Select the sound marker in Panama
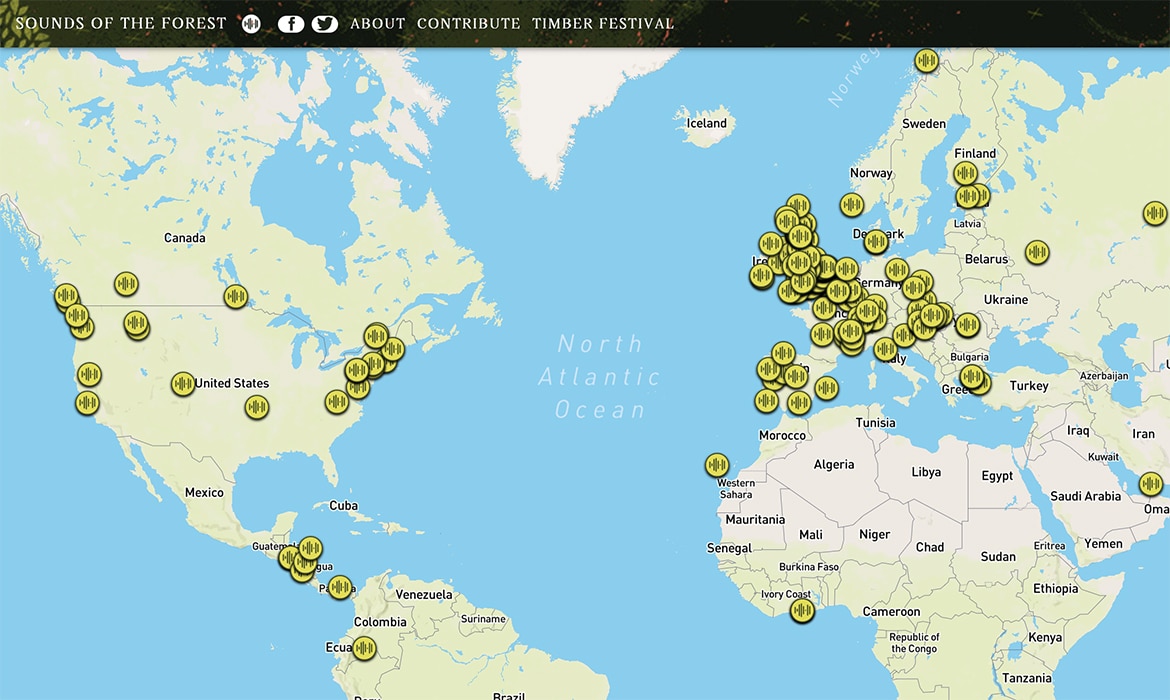 [x=340, y=587]
